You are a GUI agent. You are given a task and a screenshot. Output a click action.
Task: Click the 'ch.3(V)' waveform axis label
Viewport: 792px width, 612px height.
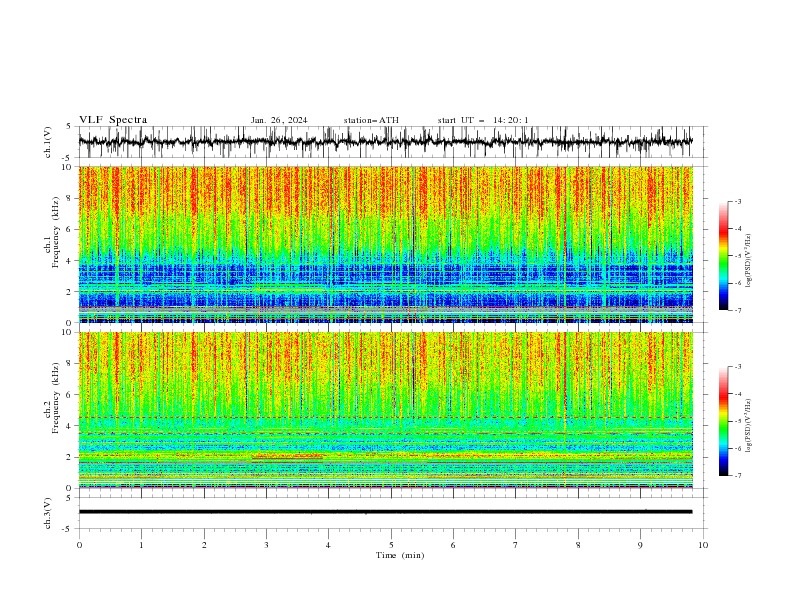click(x=48, y=513)
